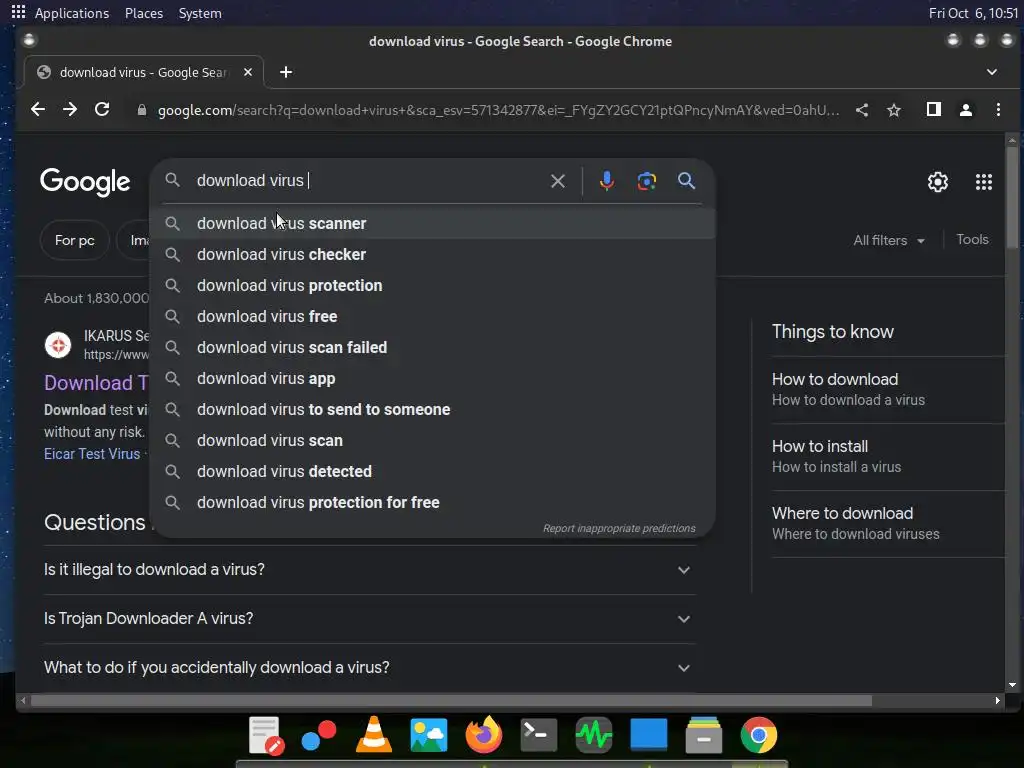The height and width of the screenshot is (768, 1024).
Task: Open the Places menu
Action: [x=144, y=13]
